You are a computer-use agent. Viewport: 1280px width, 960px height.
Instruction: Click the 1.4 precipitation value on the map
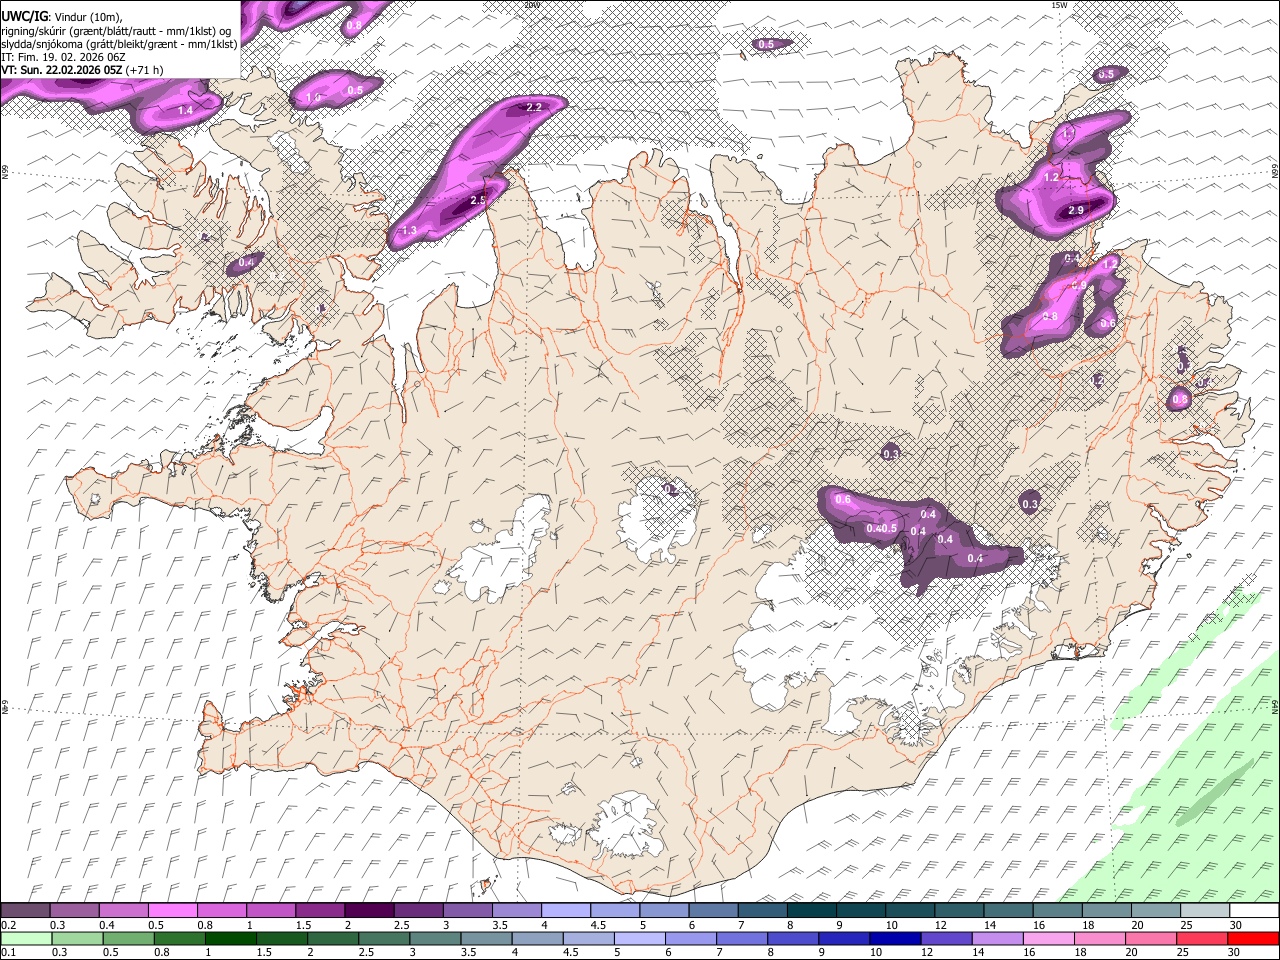tap(185, 110)
